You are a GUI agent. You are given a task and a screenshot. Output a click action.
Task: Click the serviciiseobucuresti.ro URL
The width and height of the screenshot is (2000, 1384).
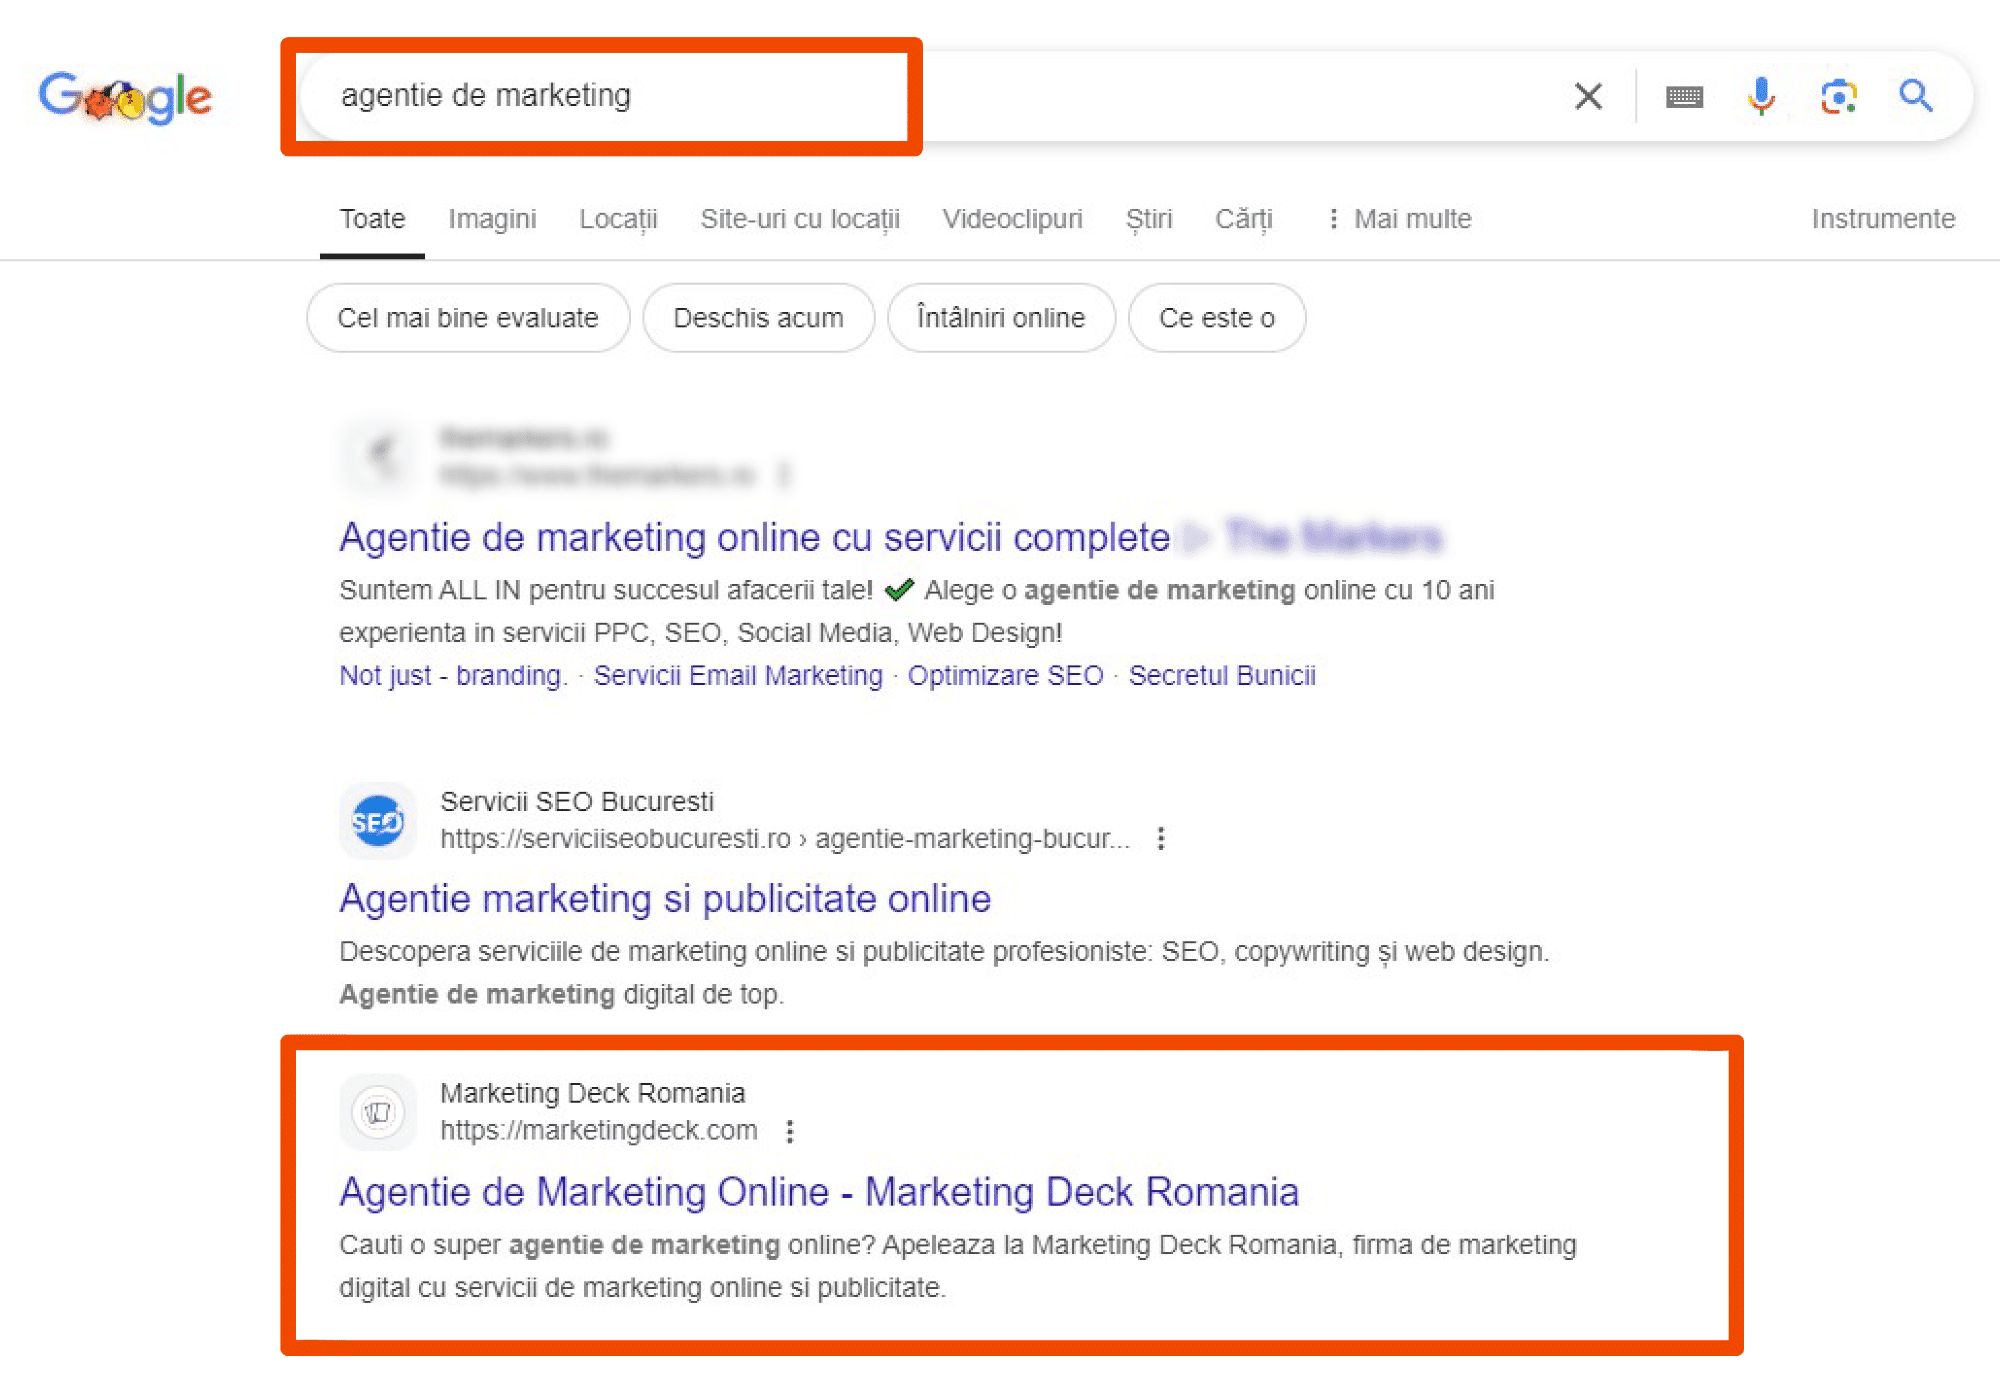pos(785,839)
